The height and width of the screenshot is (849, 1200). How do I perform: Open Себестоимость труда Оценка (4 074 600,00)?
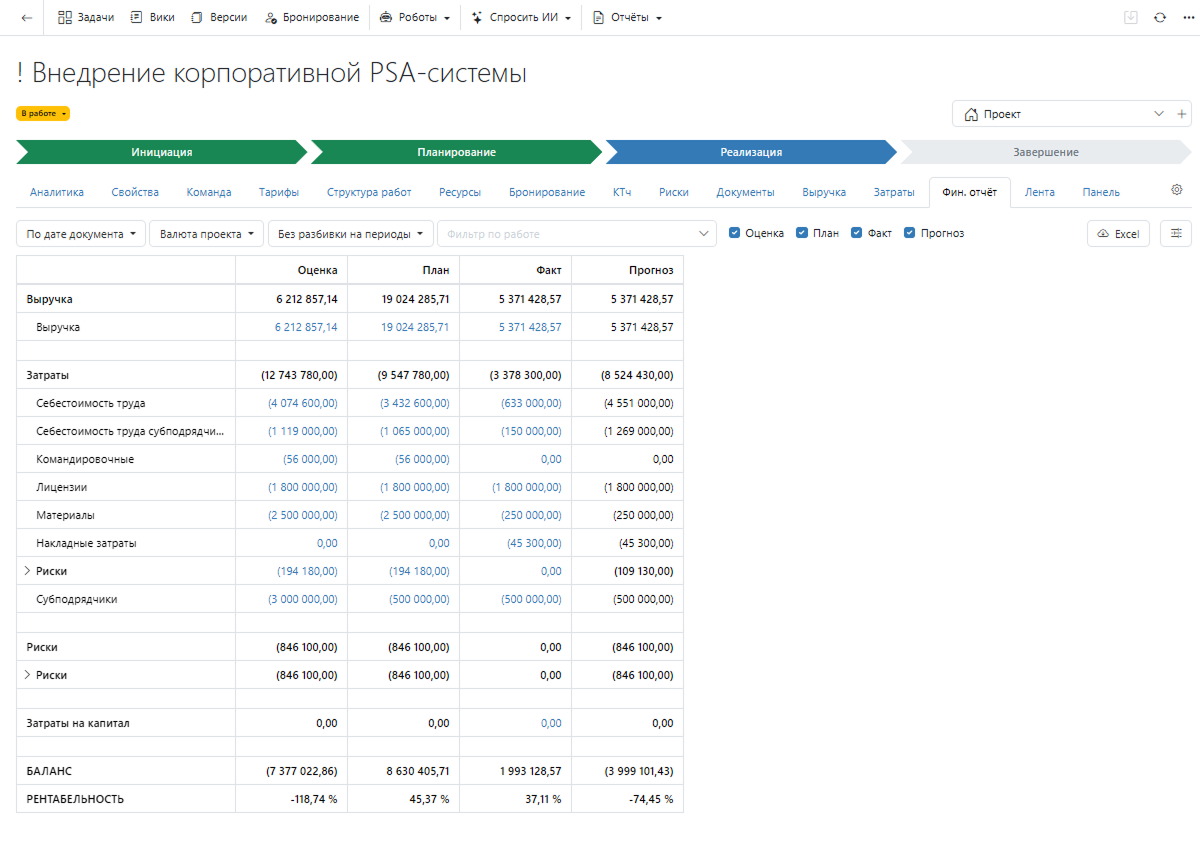[x=302, y=403]
